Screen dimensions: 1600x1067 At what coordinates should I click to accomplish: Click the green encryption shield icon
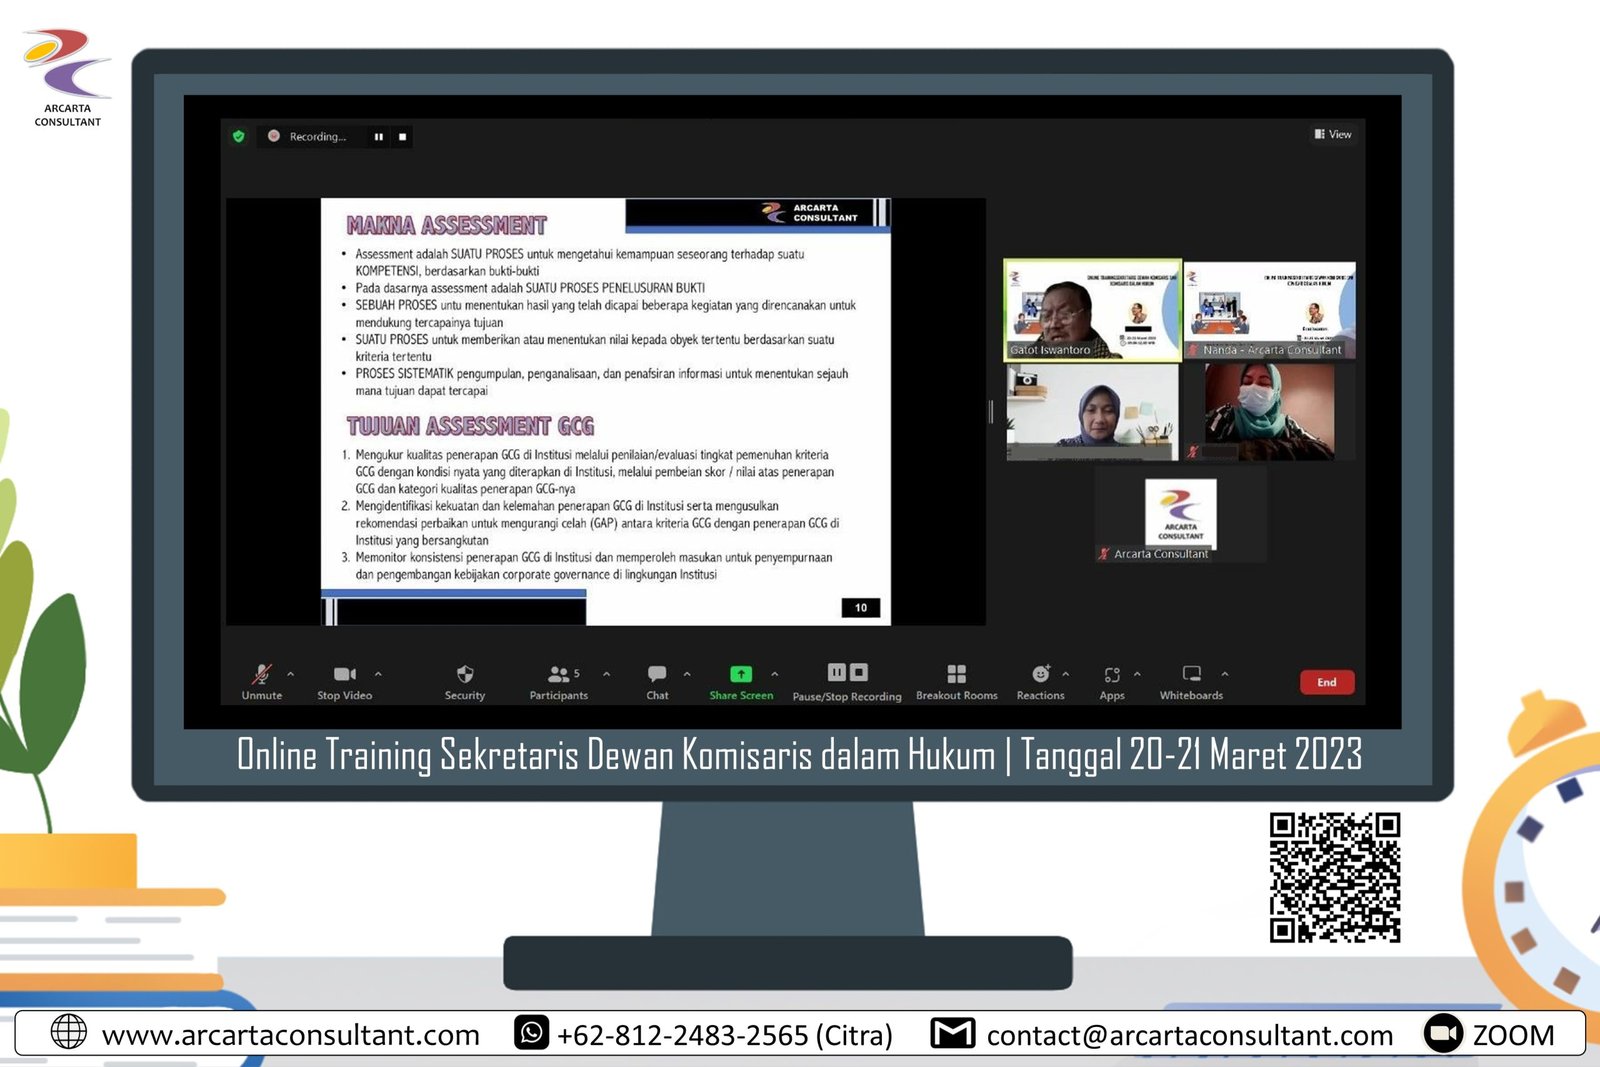coord(238,136)
